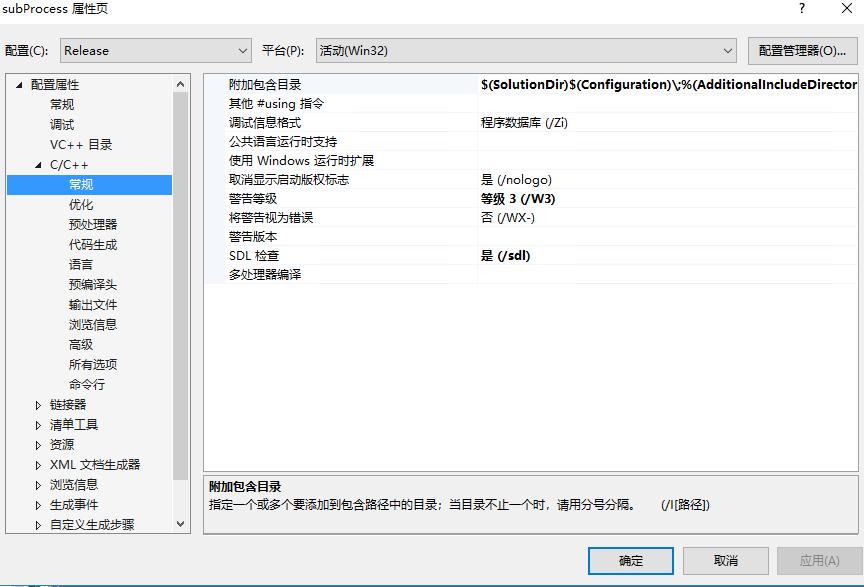Expand the XML 文档生成器 node
Screen dimensions: 864x587
36,464
